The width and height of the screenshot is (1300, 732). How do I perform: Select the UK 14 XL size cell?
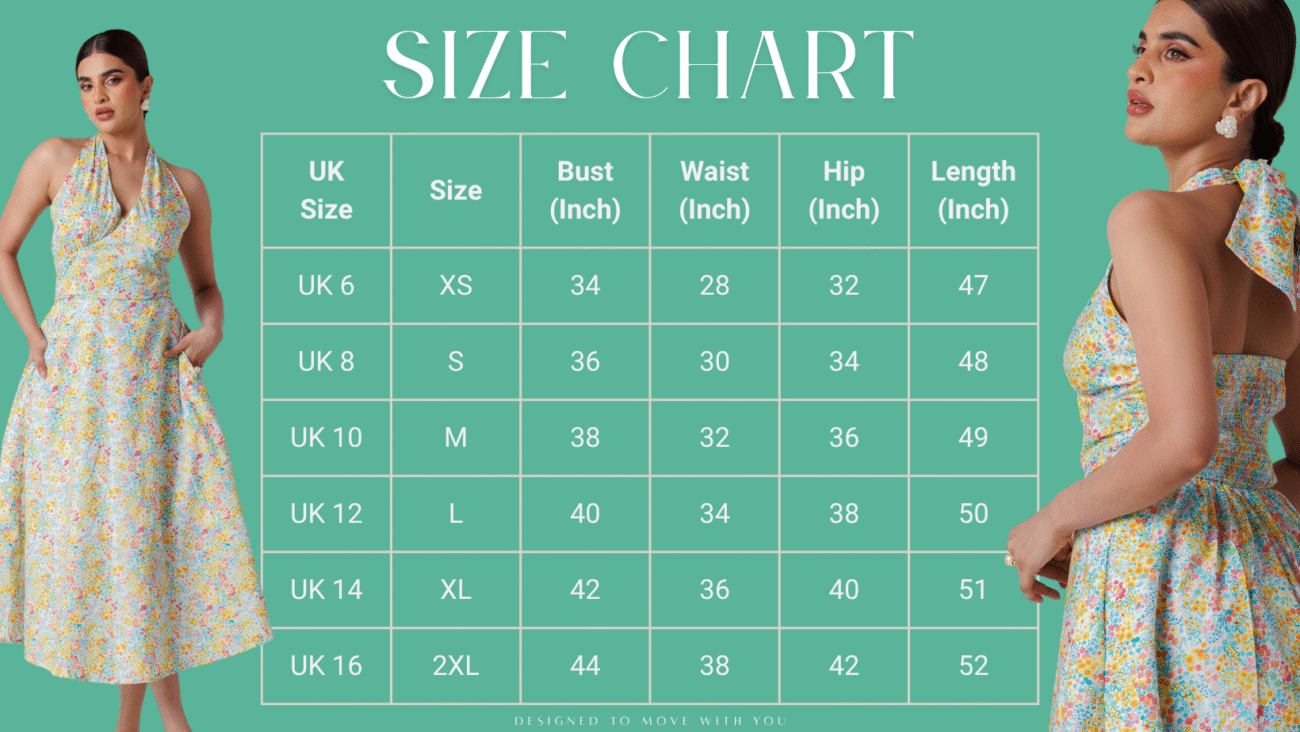tap(456, 589)
